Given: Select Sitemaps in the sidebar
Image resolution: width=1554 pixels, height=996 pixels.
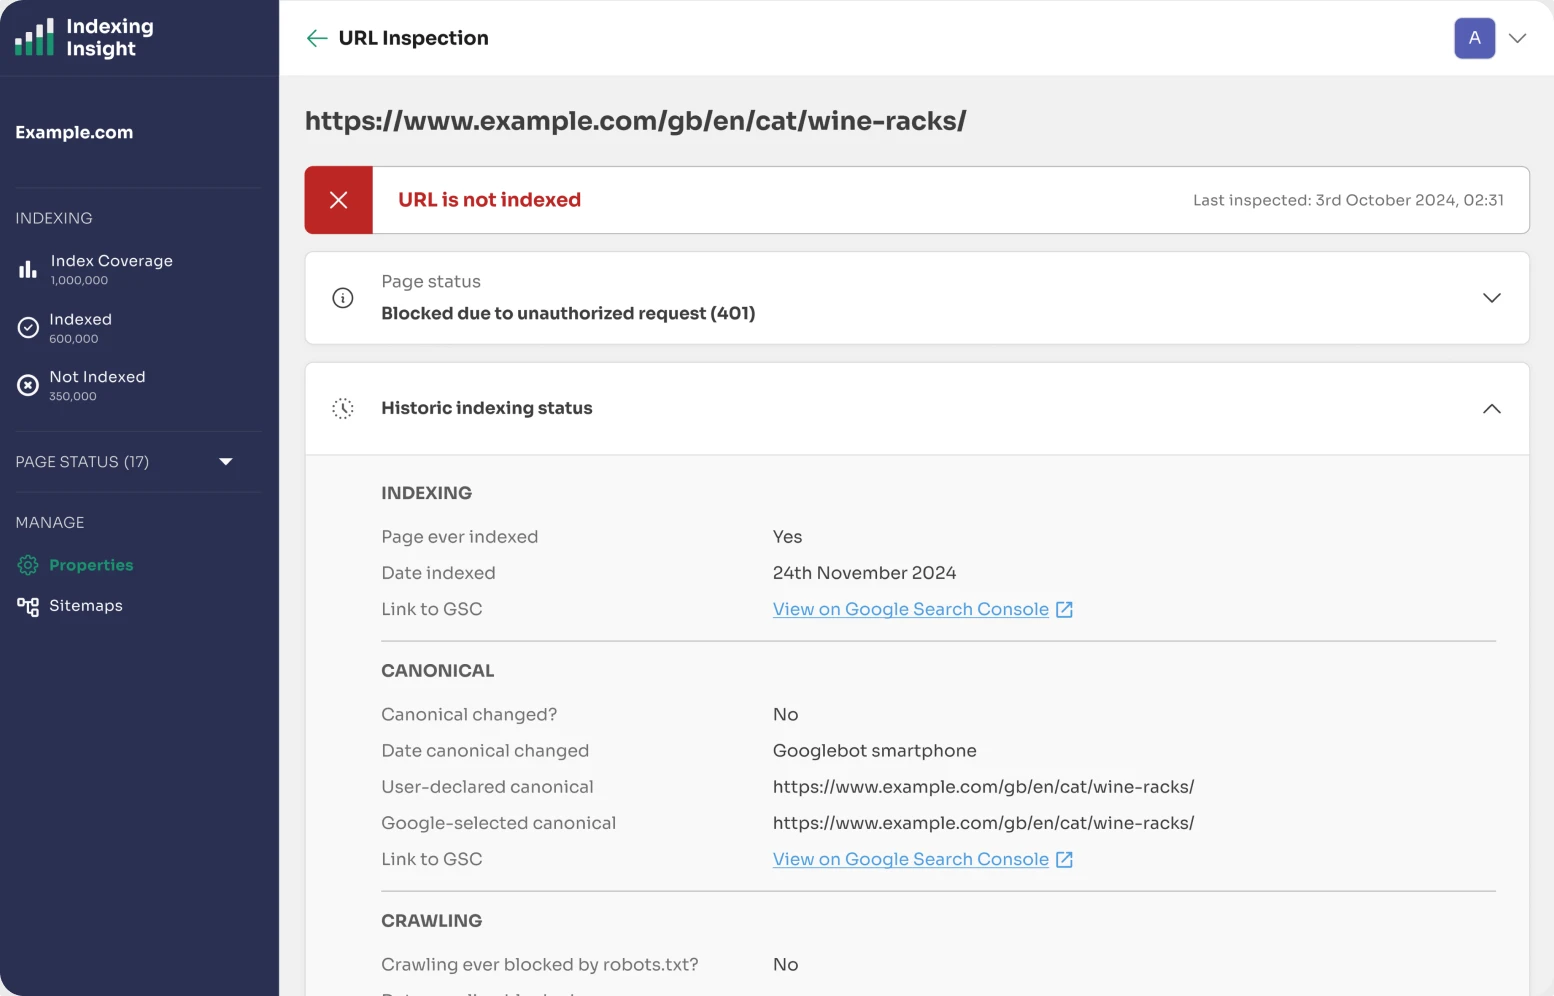Looking at the screenshot, I should pyautogui.click(x=86, y=606).
